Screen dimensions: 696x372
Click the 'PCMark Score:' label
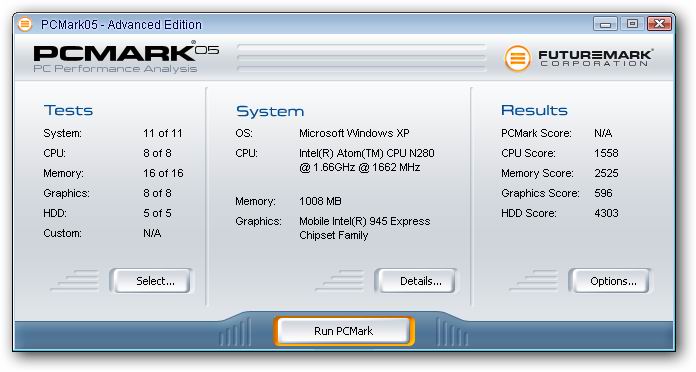[536, 133]
